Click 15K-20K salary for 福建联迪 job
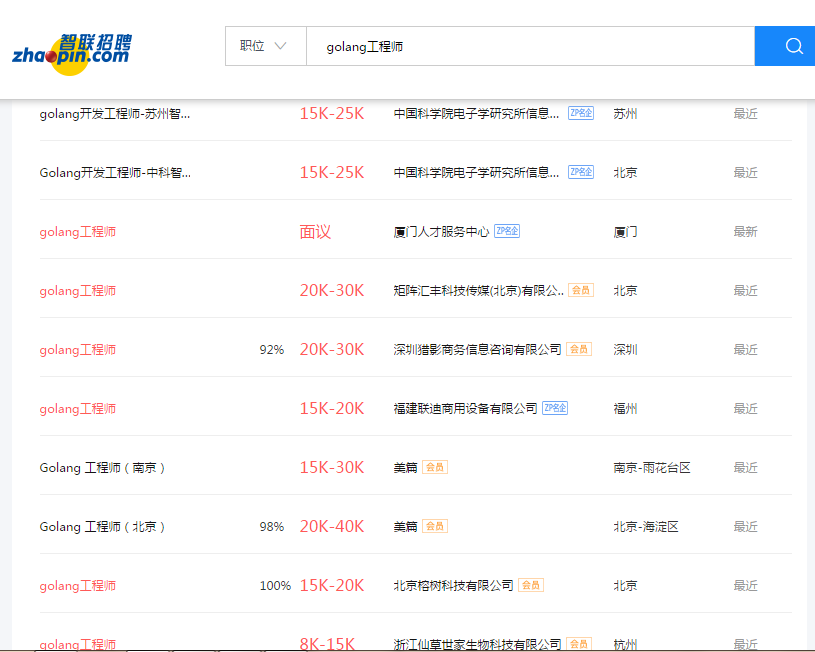The width and height of the screenshot is (815, 652). 332,409
